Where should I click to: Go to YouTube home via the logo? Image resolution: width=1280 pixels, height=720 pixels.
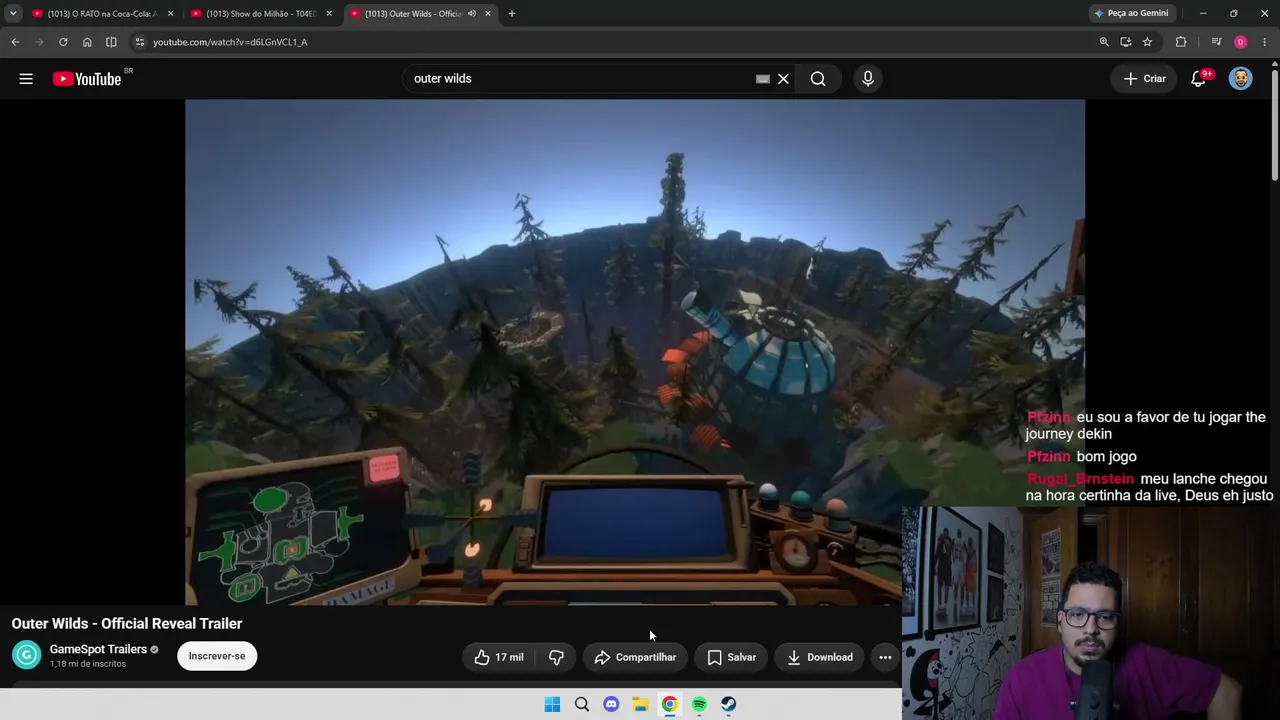[87, 79]
